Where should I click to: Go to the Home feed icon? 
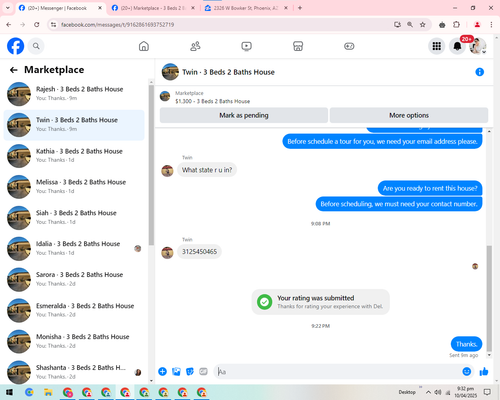click(x=144, y=46)
